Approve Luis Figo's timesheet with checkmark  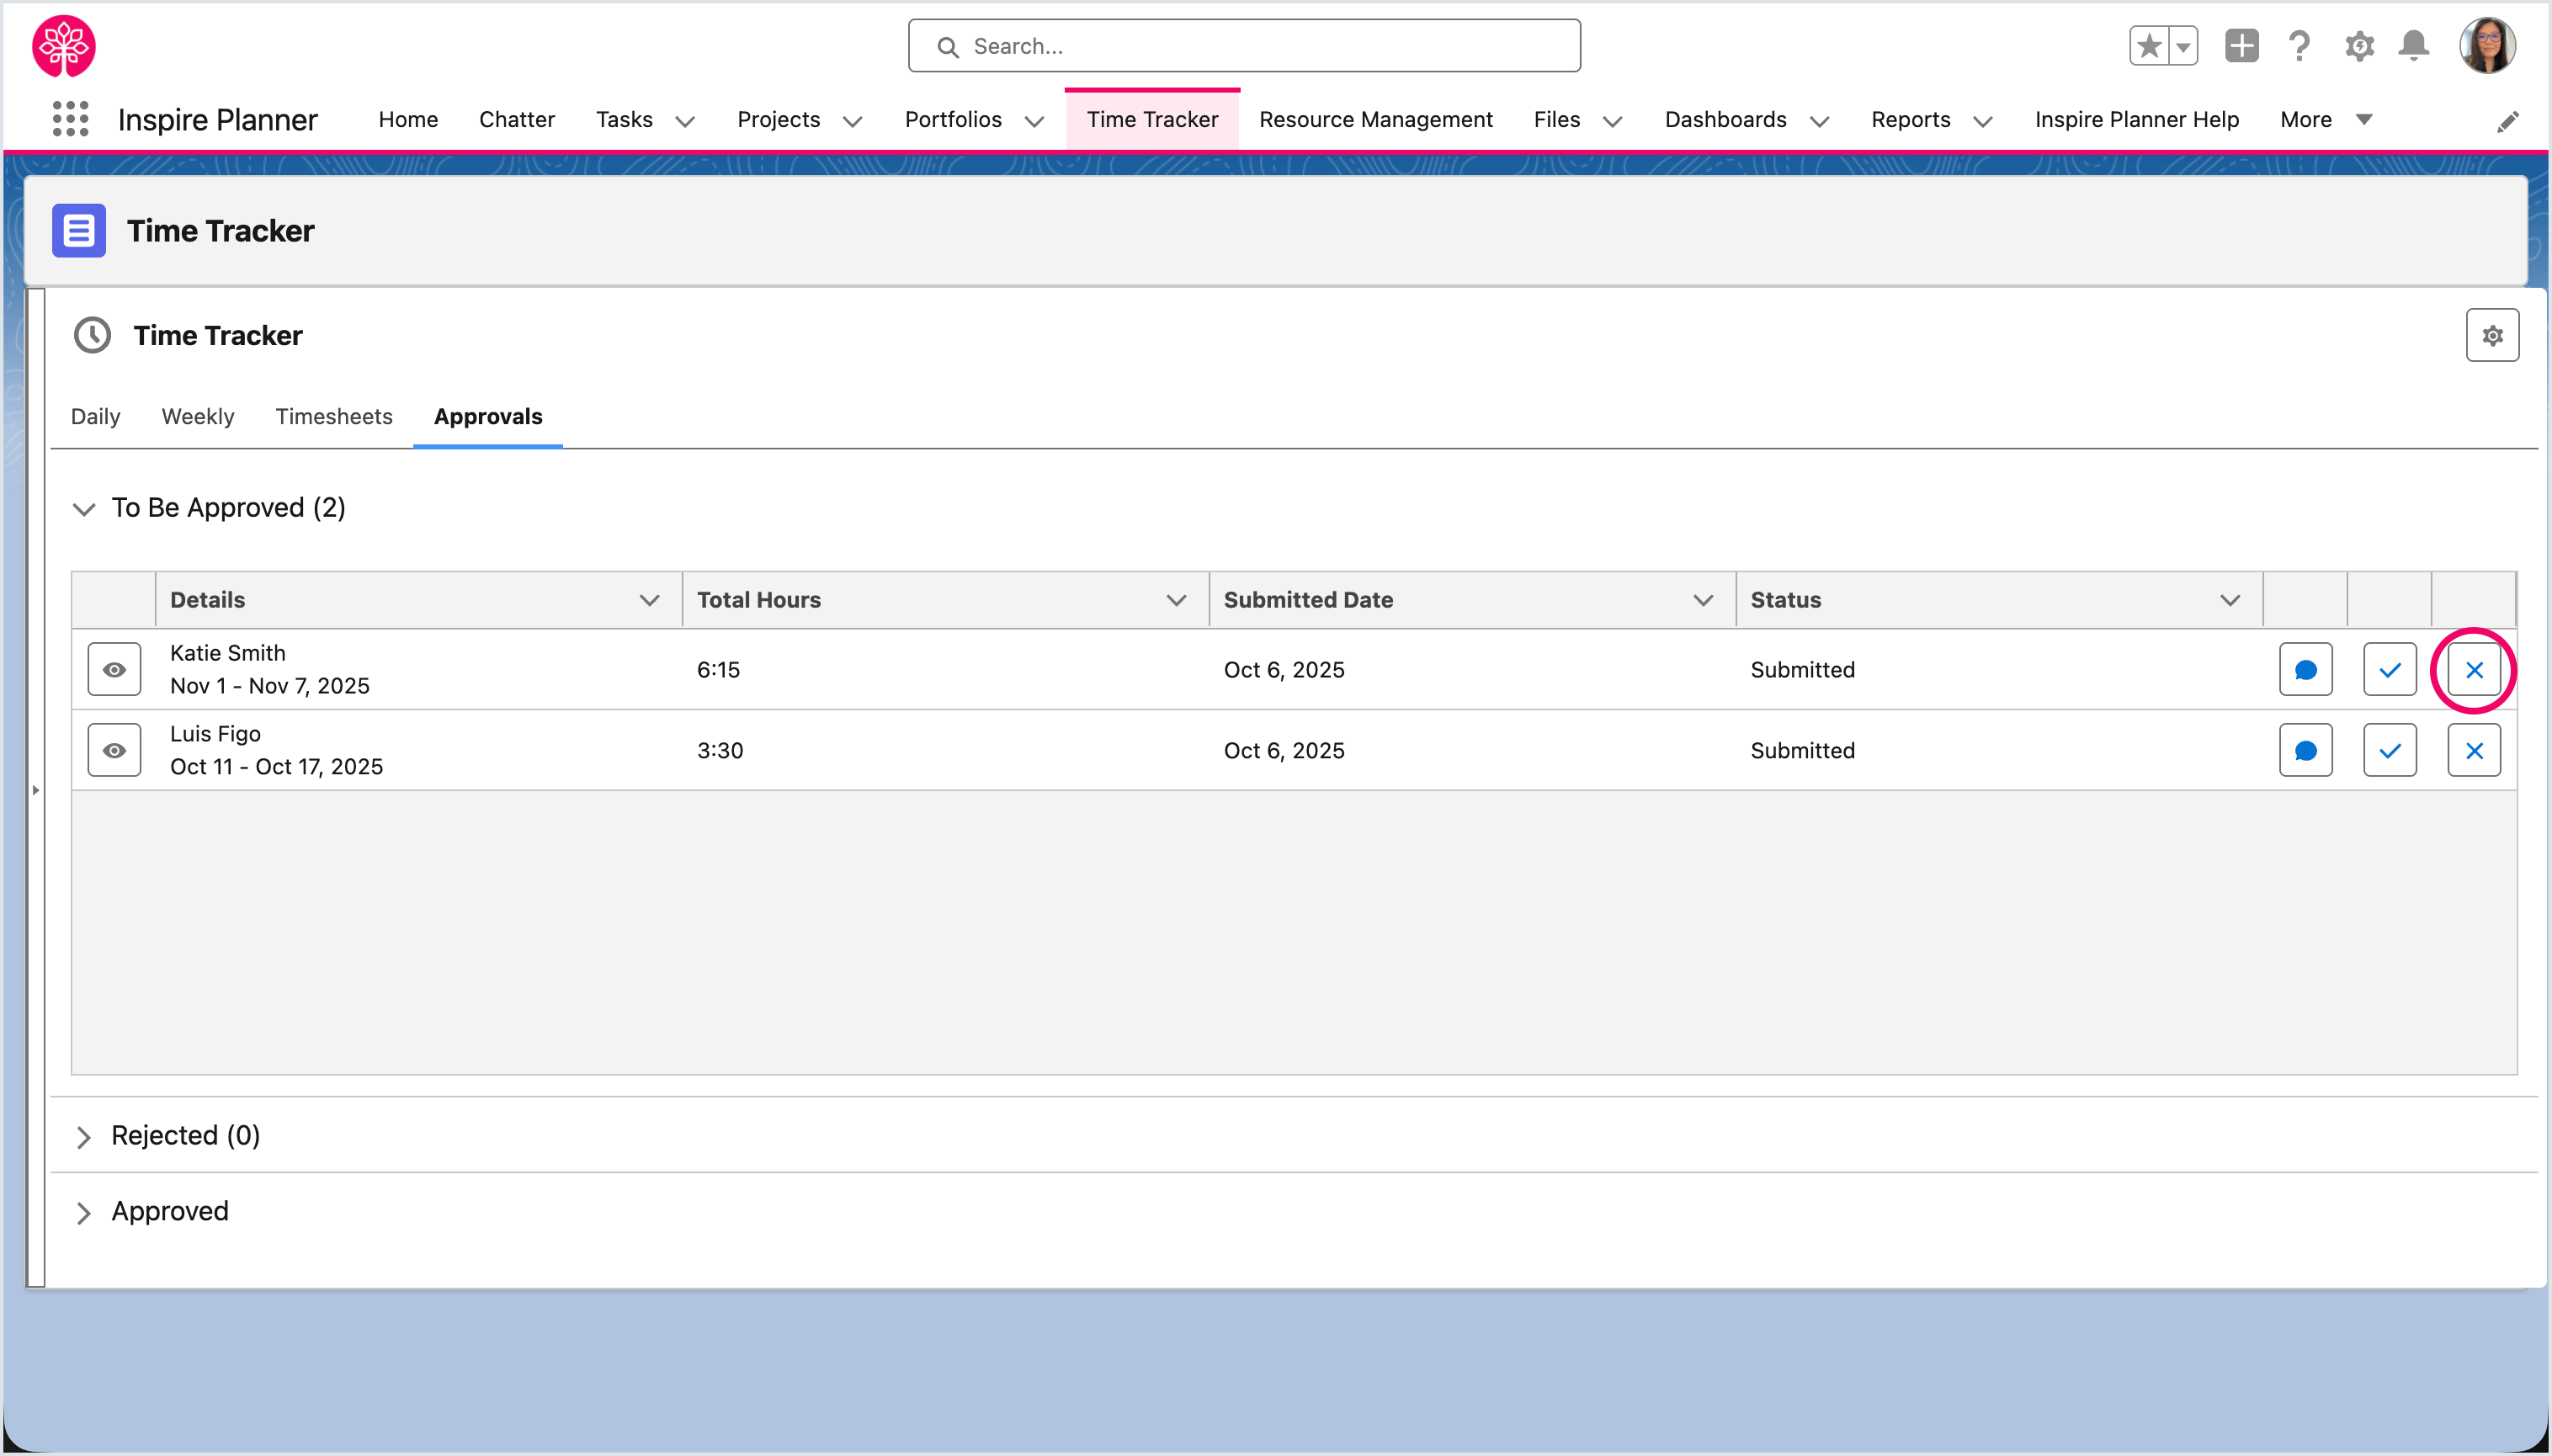2389,751
